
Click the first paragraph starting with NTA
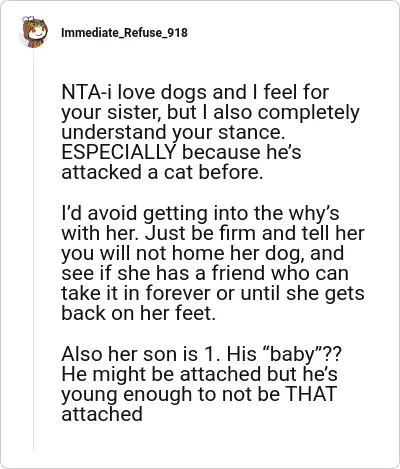point(210,132)
